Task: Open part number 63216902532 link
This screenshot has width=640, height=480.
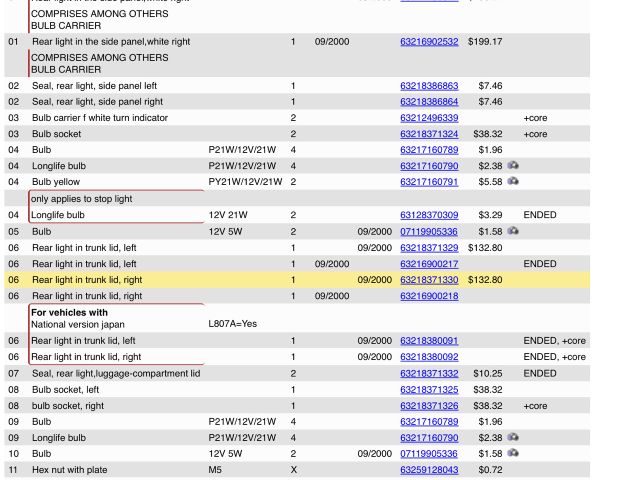Action: pos(429,42)
